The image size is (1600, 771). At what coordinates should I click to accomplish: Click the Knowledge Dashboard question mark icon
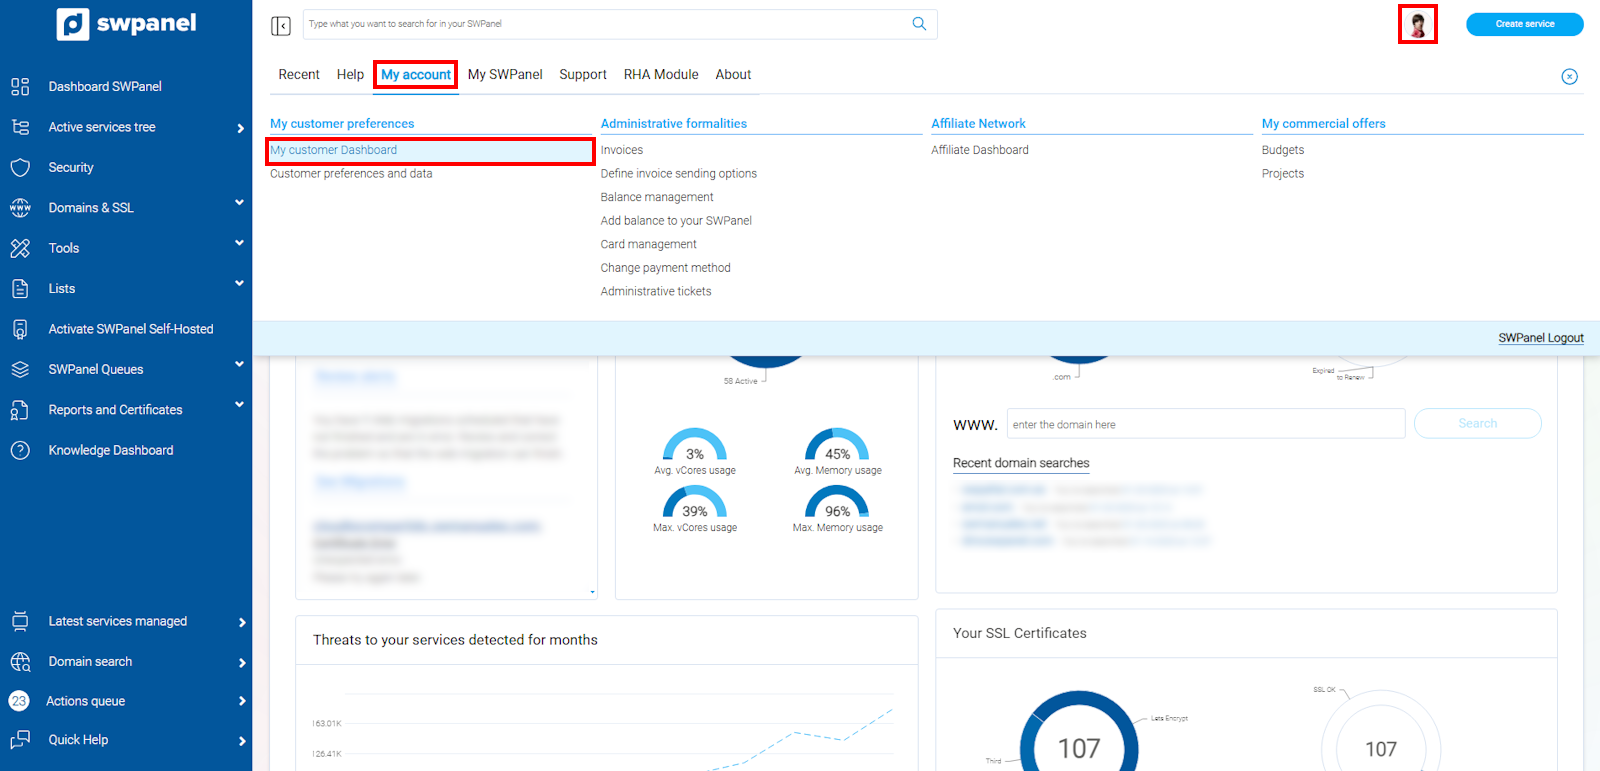click(x=20, y=450)
